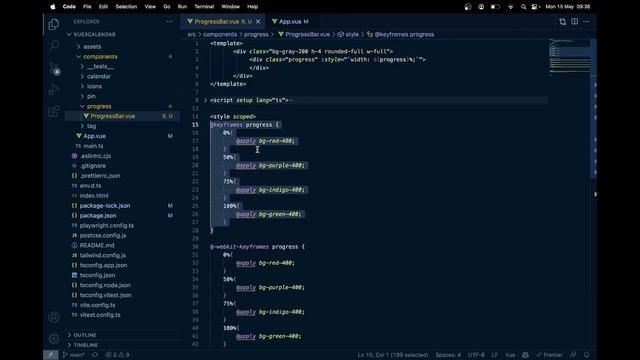Open the editor more actions menu

pos(586,22)
